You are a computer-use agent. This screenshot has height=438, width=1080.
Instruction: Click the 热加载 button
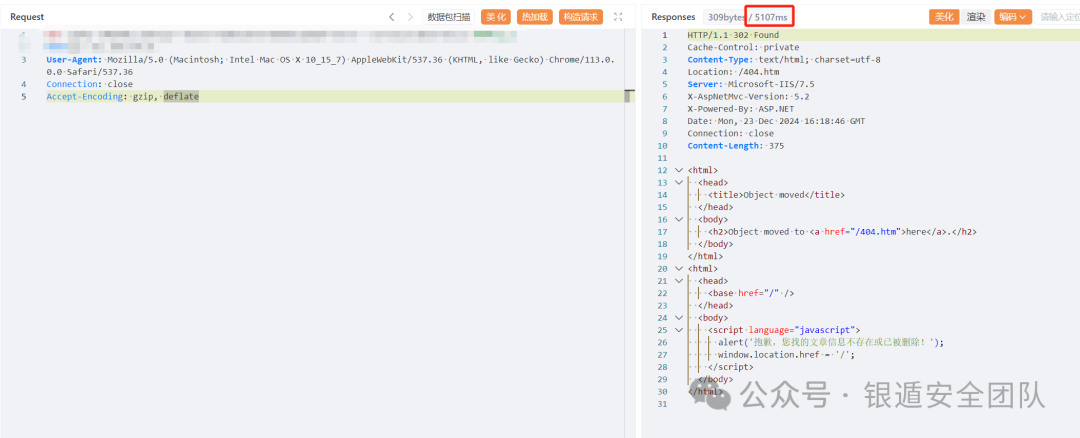tap(534, 17)
